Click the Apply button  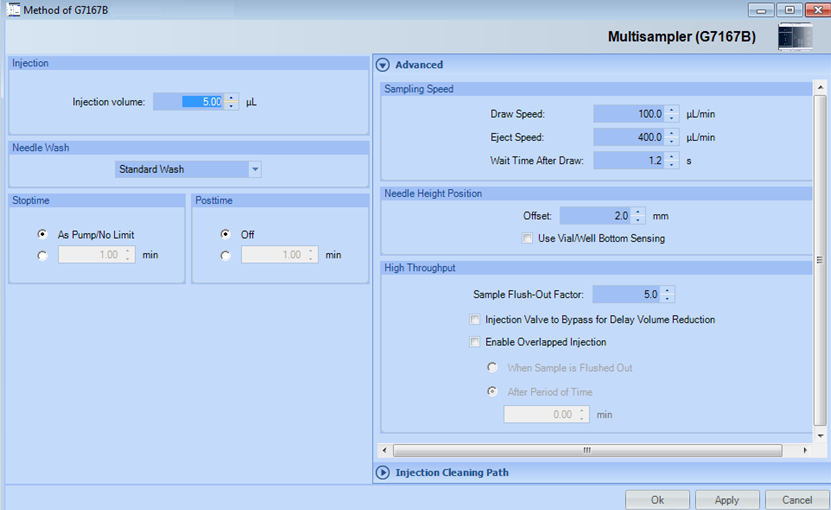[726, 499]
